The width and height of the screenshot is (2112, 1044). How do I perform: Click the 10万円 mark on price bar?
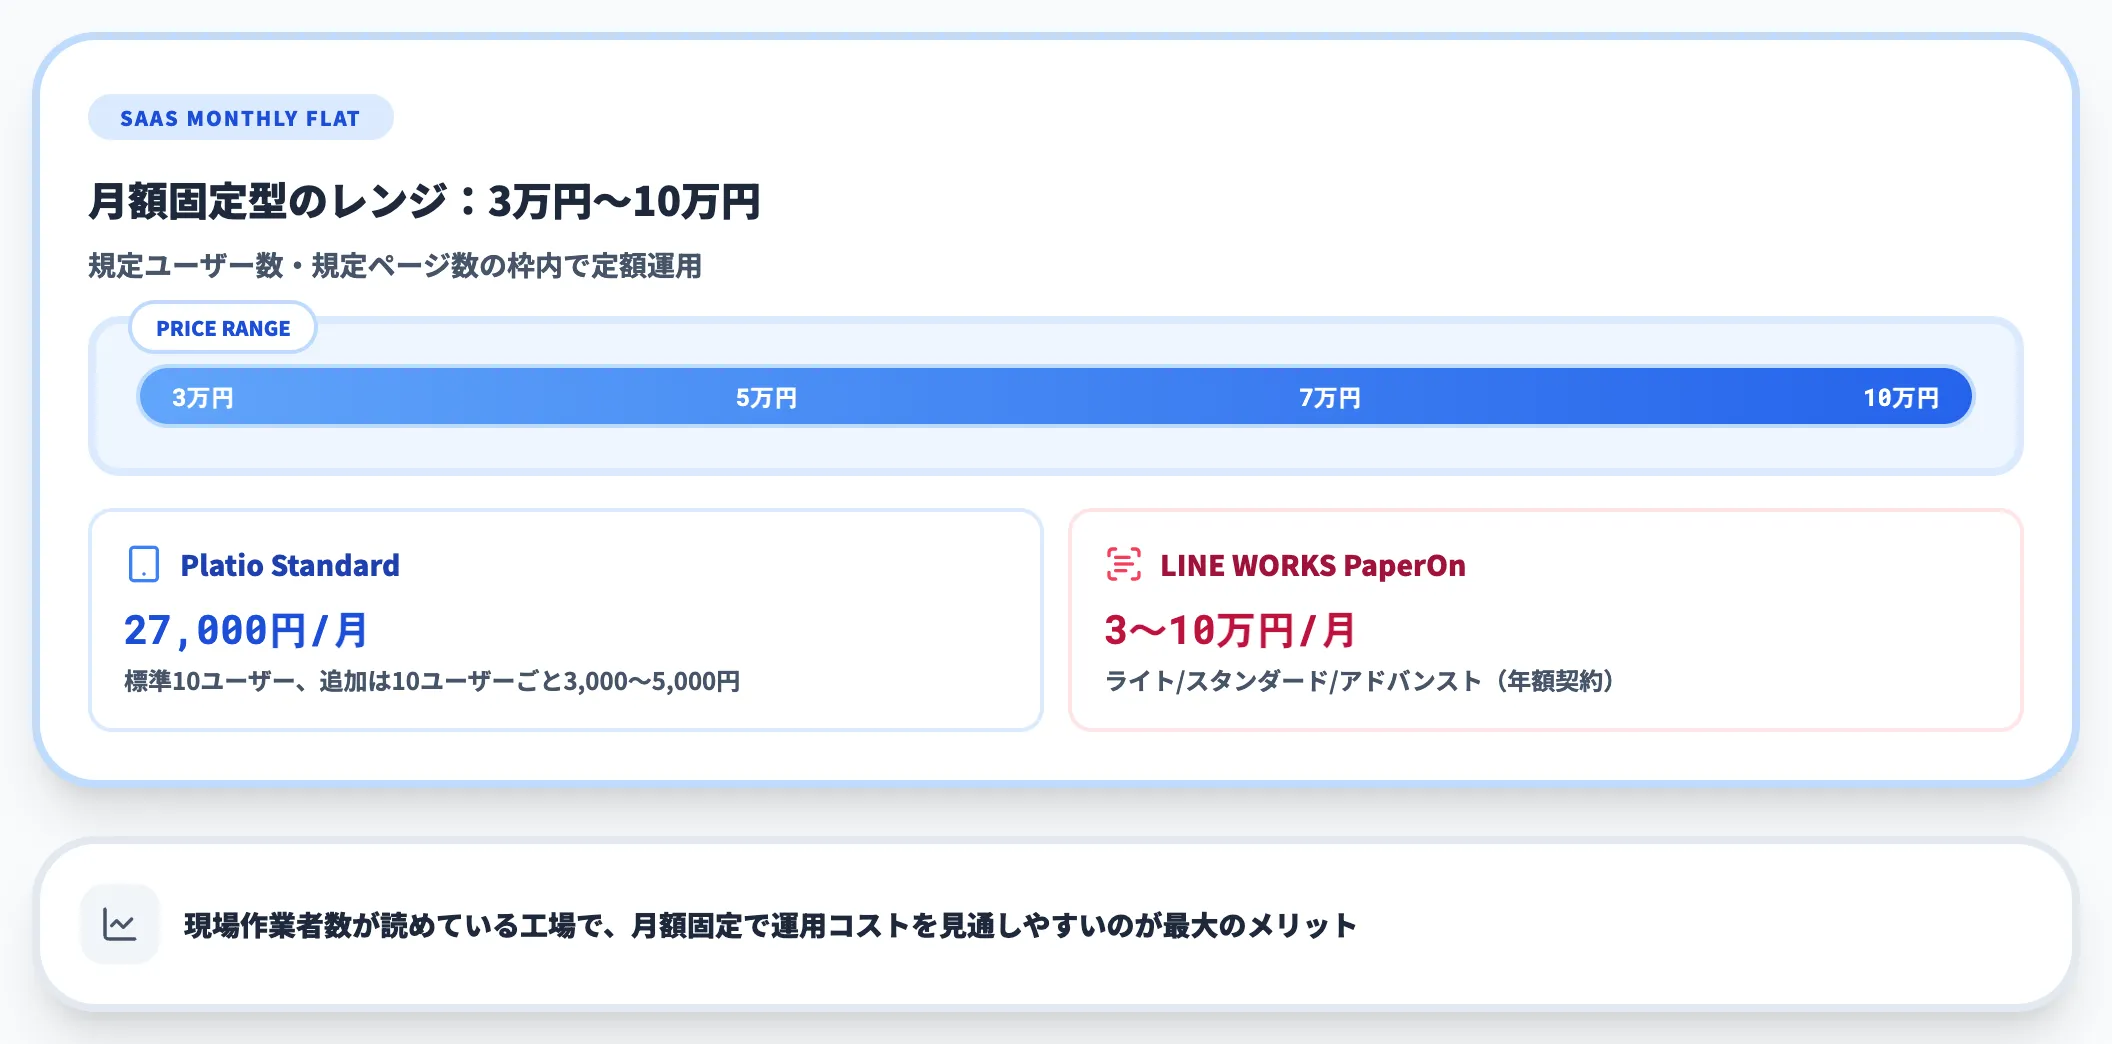[1900, 398]
